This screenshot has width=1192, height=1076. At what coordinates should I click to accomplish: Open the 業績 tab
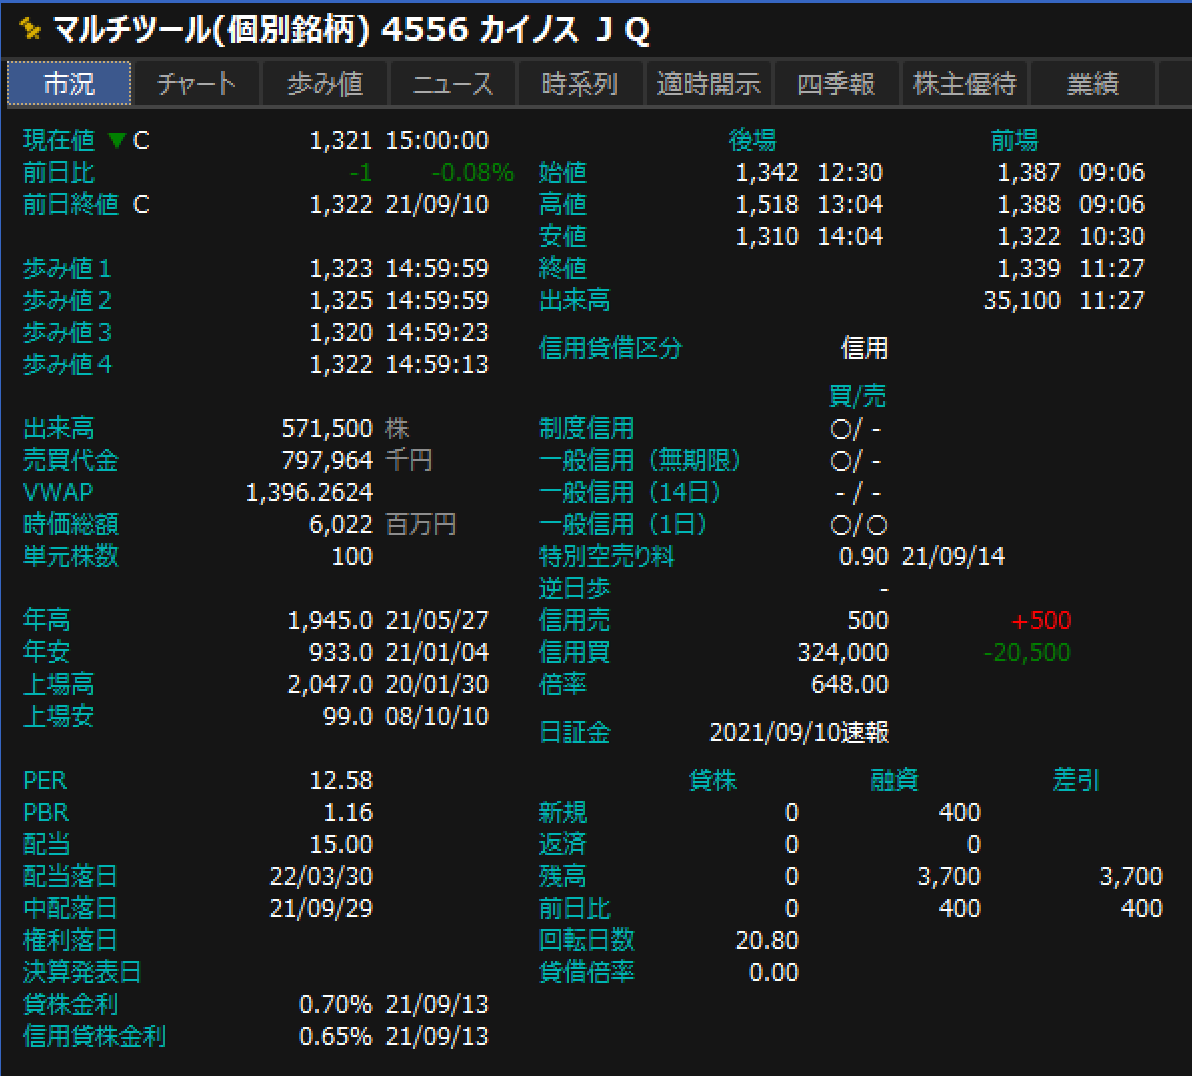click(1092, 84)
